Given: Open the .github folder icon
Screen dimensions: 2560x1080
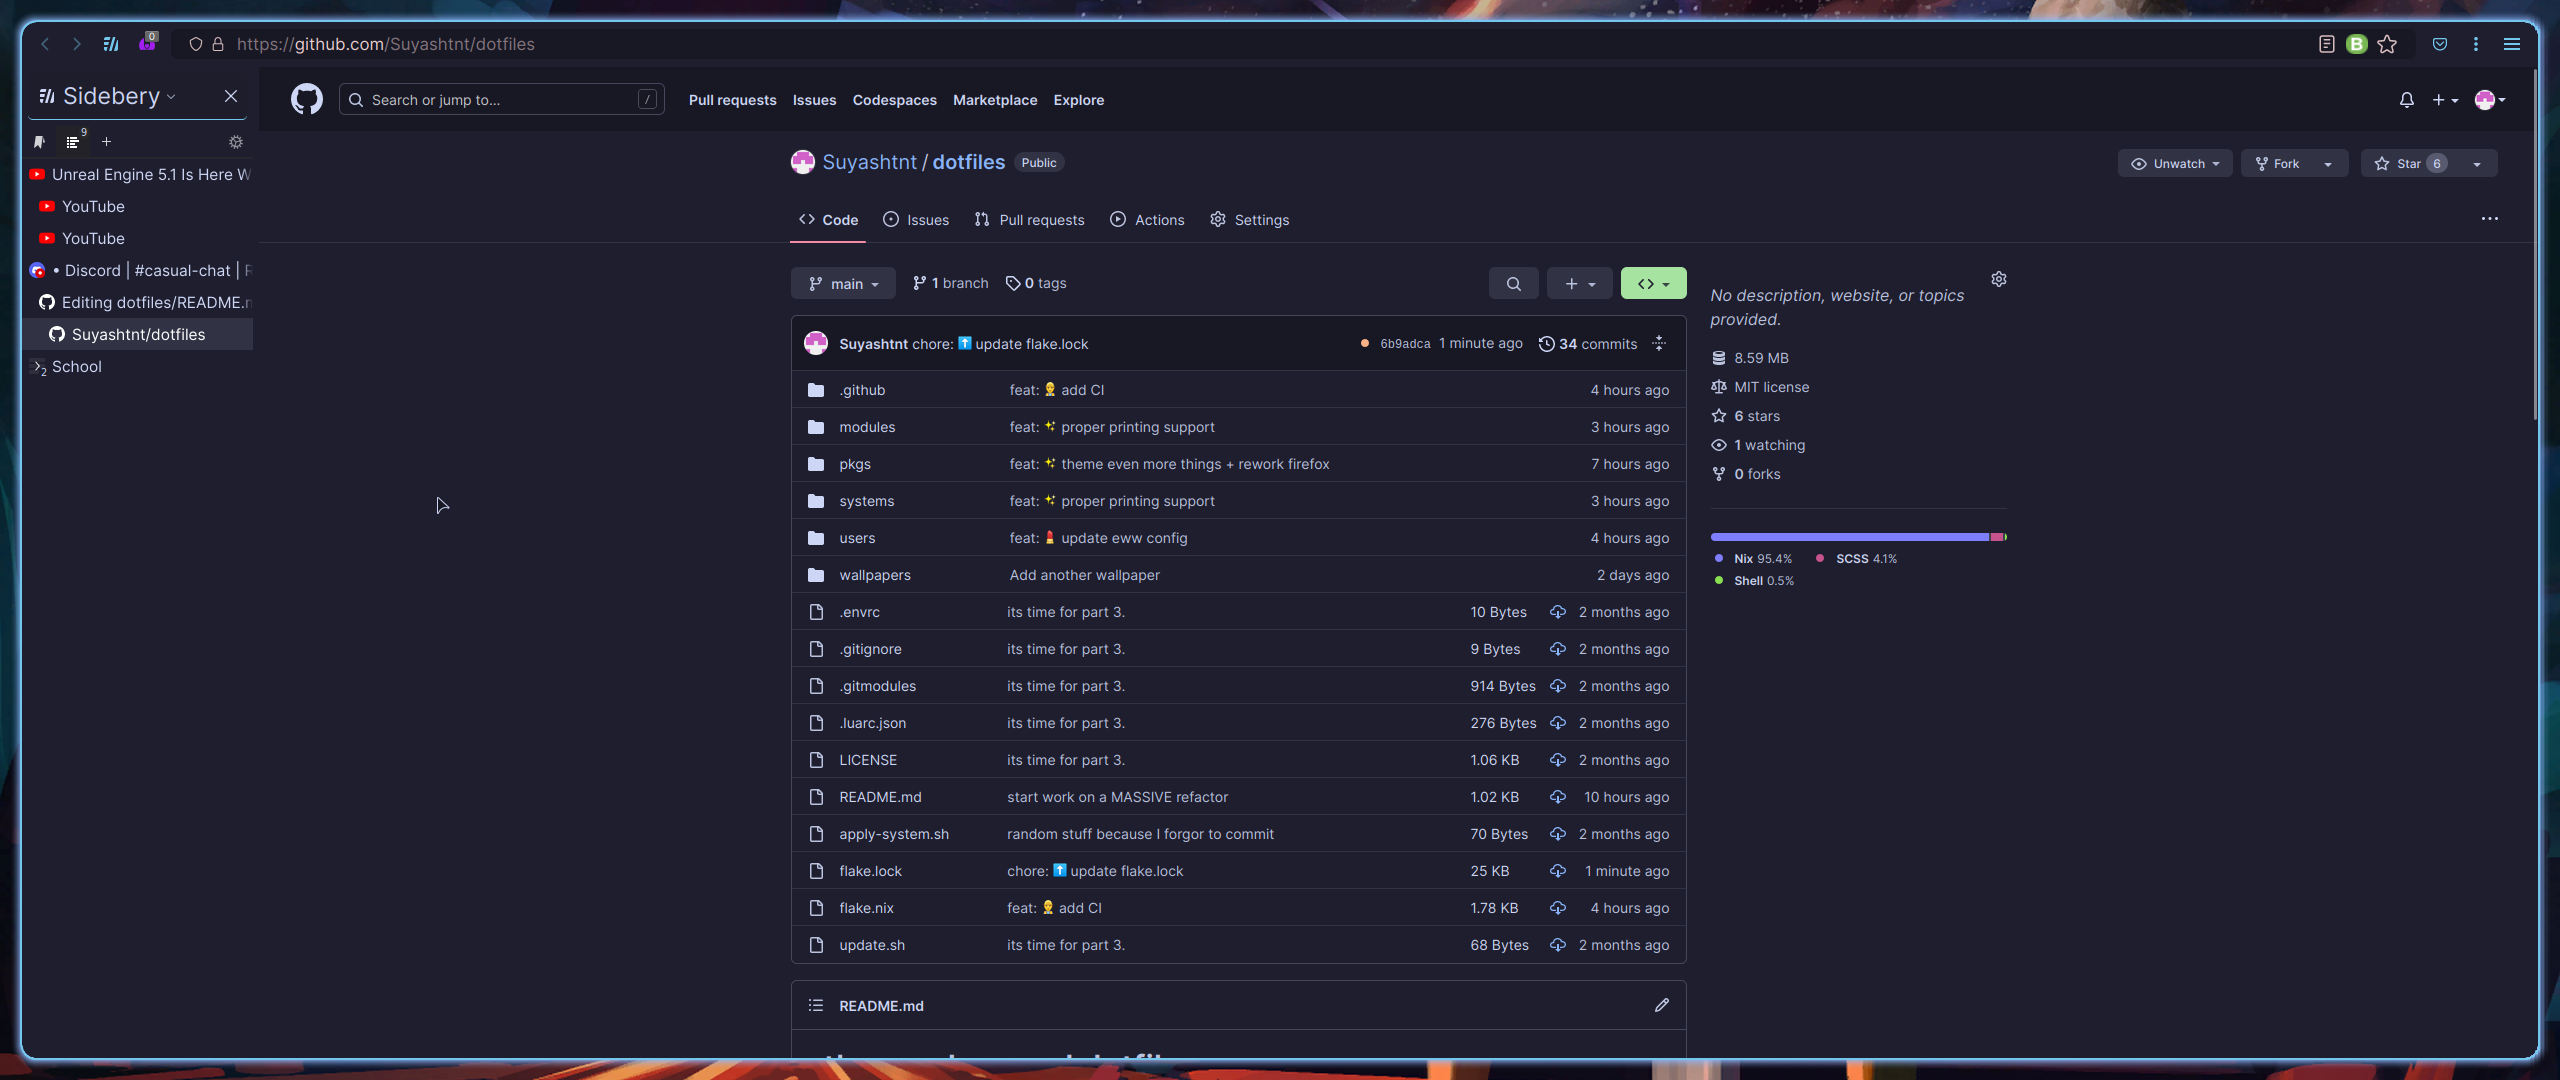Looking at the screenshot, I should (x=816, y=390).
